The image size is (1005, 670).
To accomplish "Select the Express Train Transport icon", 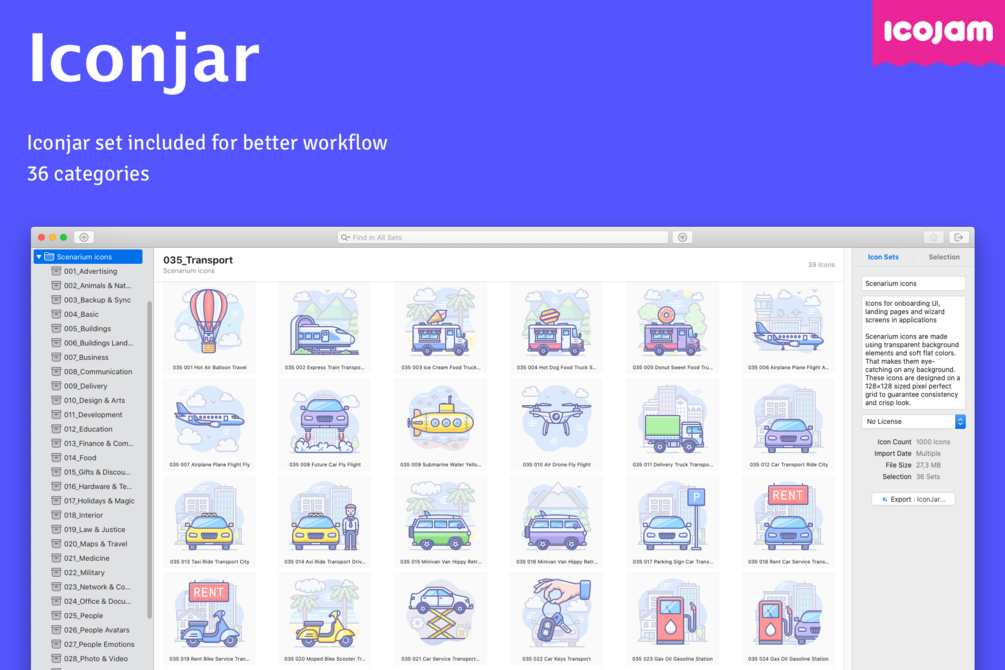I will [325, 328].
